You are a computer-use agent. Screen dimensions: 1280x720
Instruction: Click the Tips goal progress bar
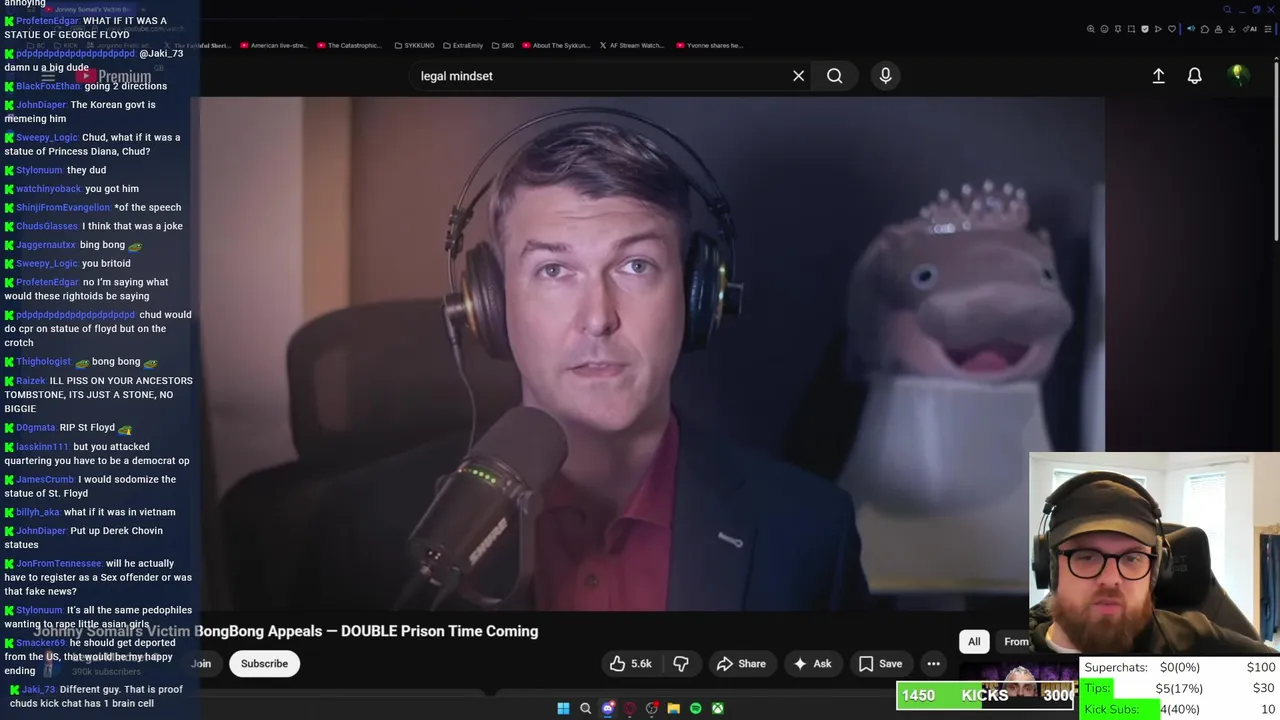pyautogui.click(x=1180, y=688)
